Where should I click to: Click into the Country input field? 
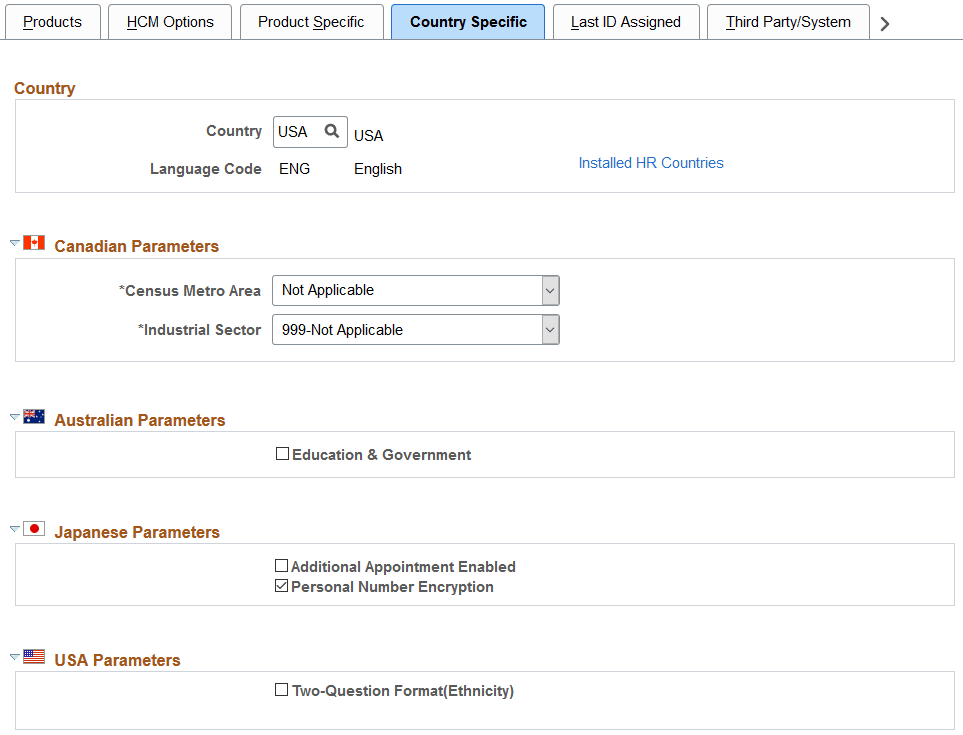[x=299, y=132]
